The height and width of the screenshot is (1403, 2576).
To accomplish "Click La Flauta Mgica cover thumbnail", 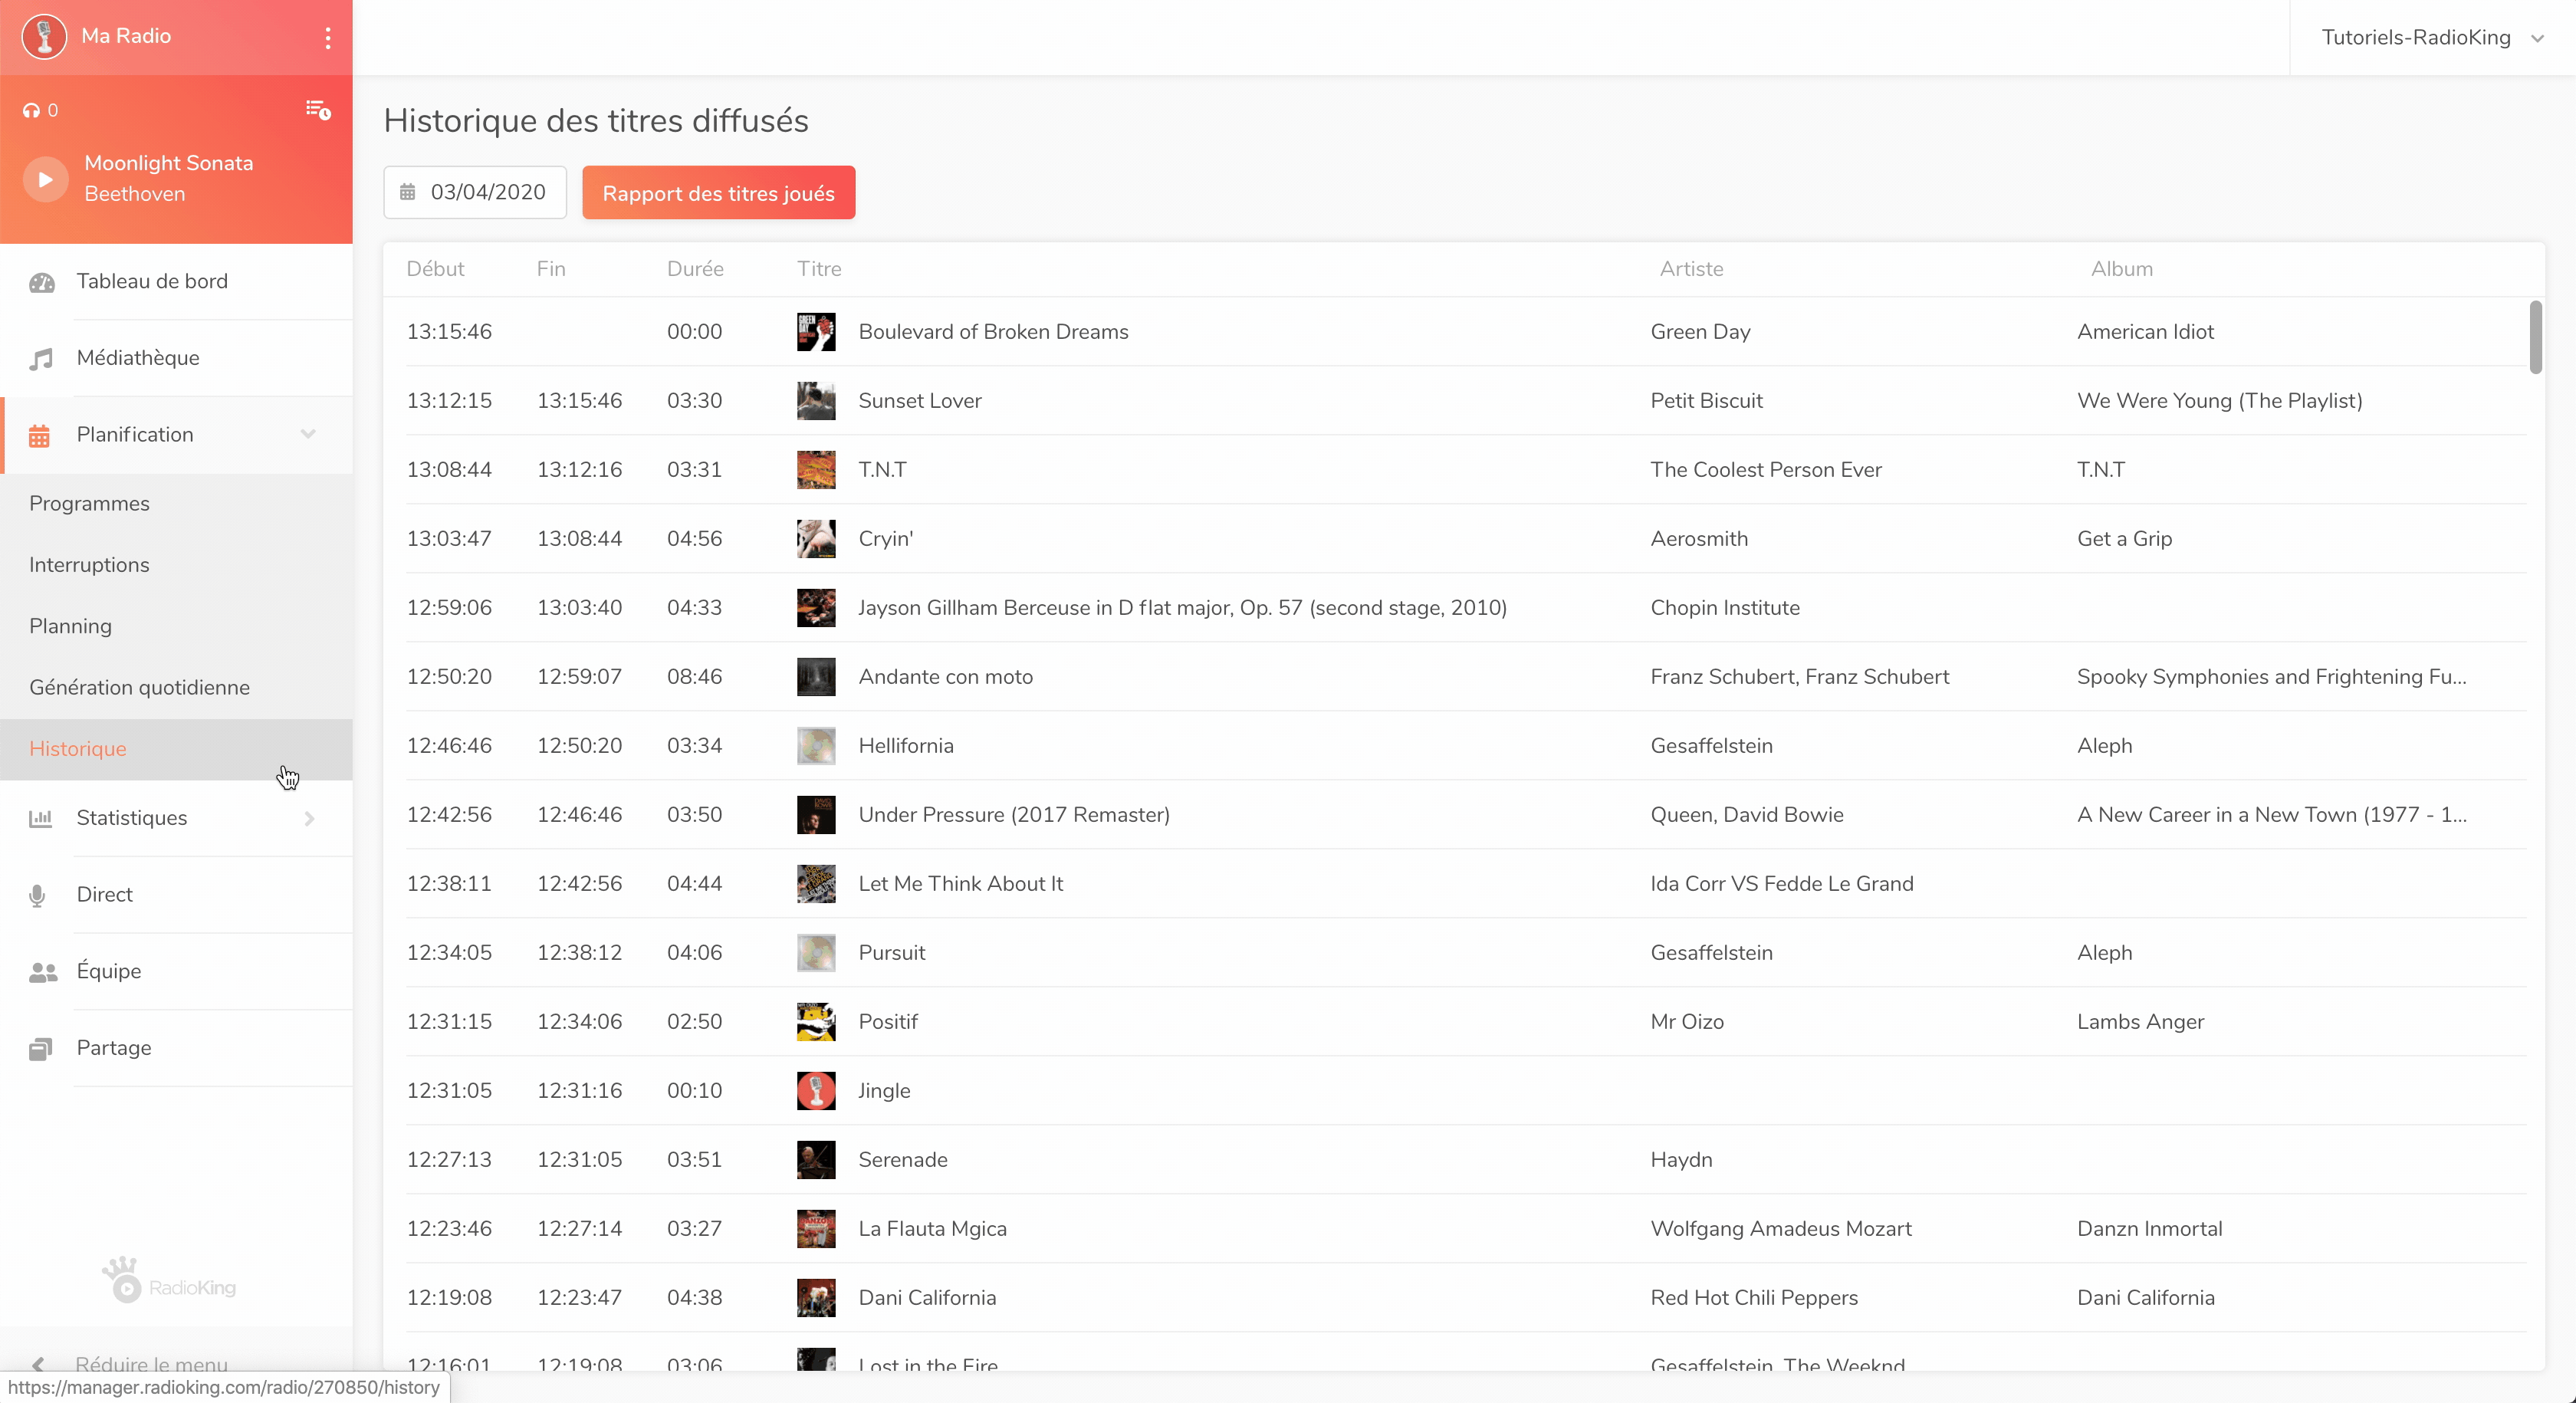I will click(x=816, y=1229).
